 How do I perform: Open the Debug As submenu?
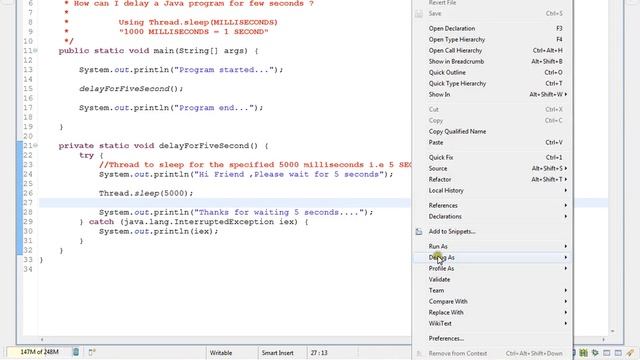(x=493, y=257)
